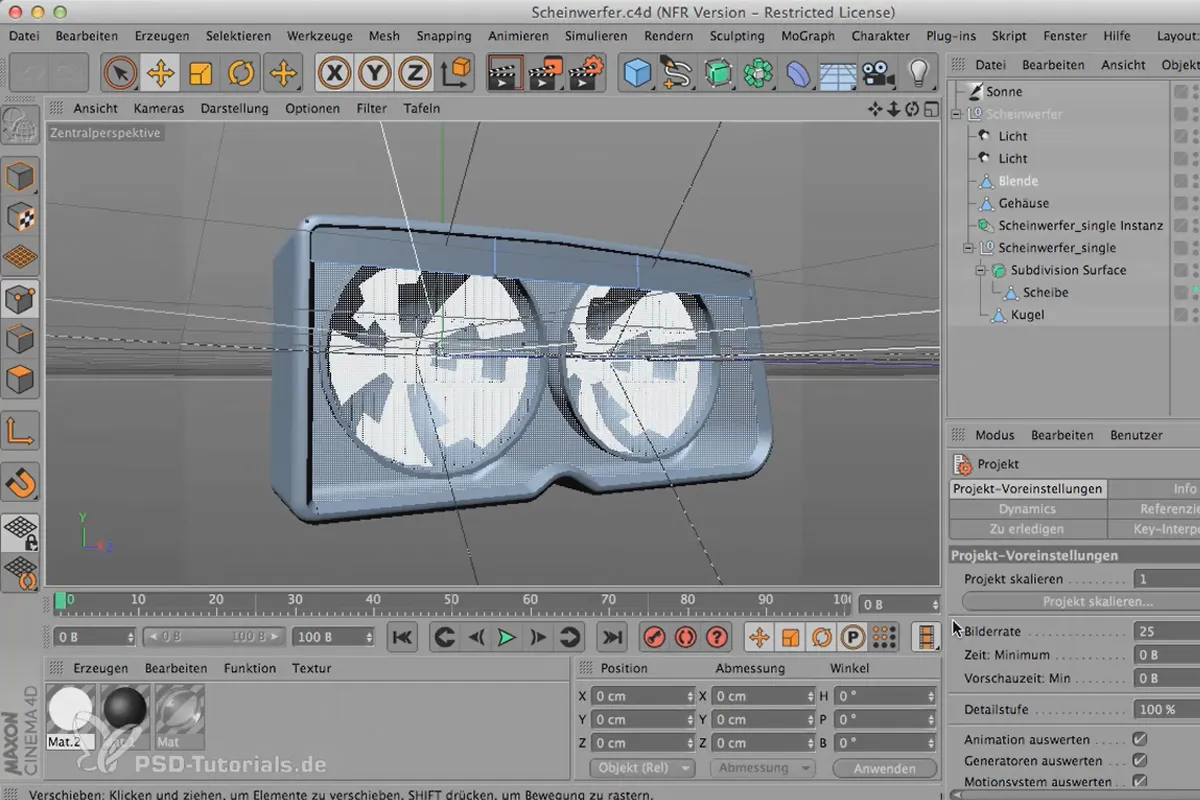
Task: Open the Zu erledigen tab
Action: click(1028, 529)
